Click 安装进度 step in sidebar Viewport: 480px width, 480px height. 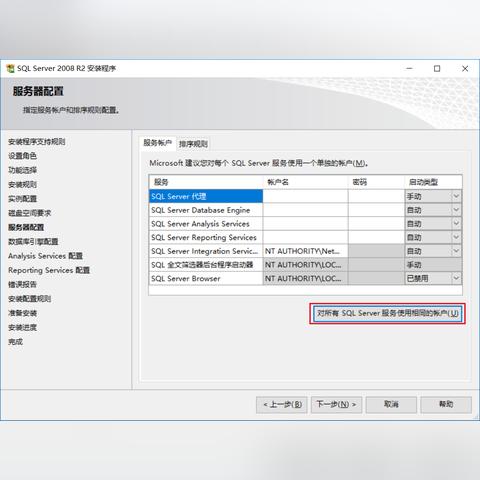click(22, 328)
